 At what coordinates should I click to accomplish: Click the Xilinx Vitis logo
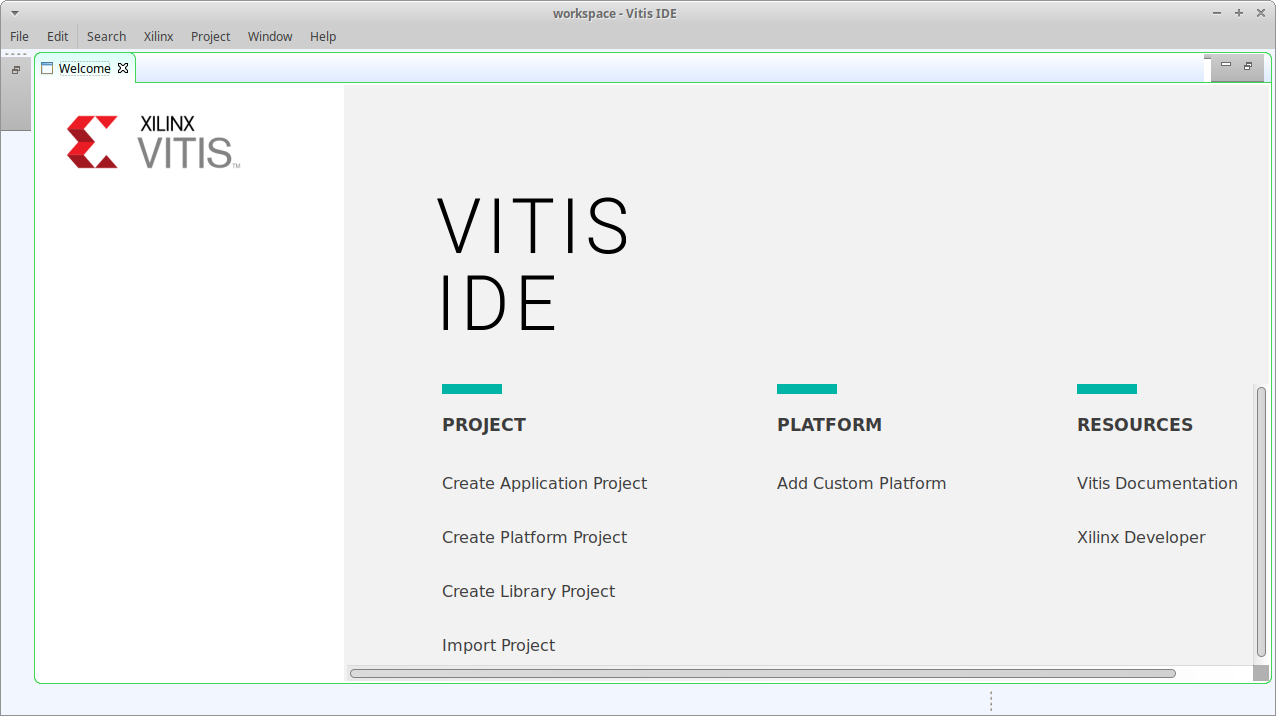click(153, 142)
